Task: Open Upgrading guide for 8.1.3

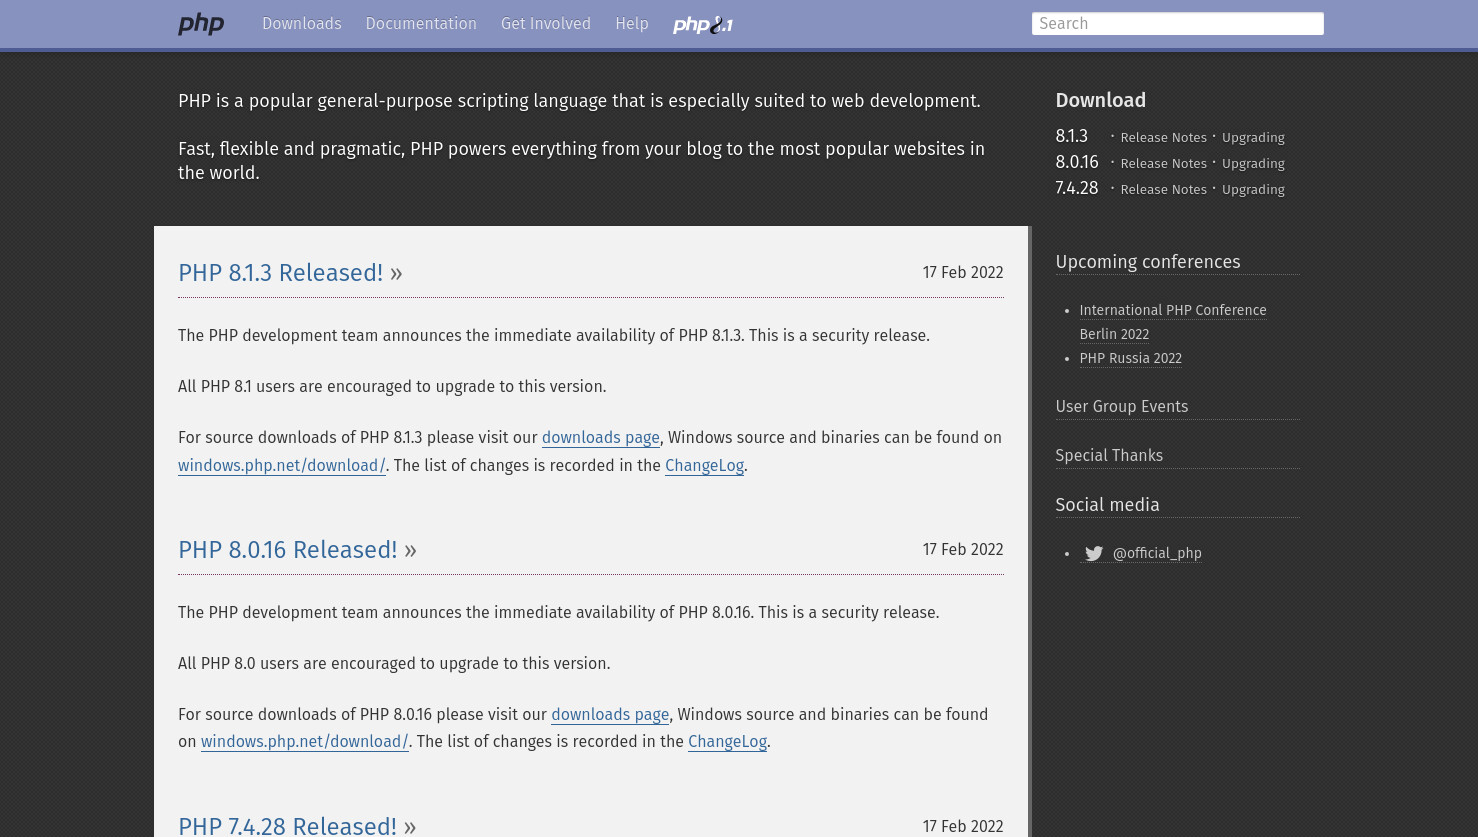Action: pyautogui.click(x=1253, y=138)
